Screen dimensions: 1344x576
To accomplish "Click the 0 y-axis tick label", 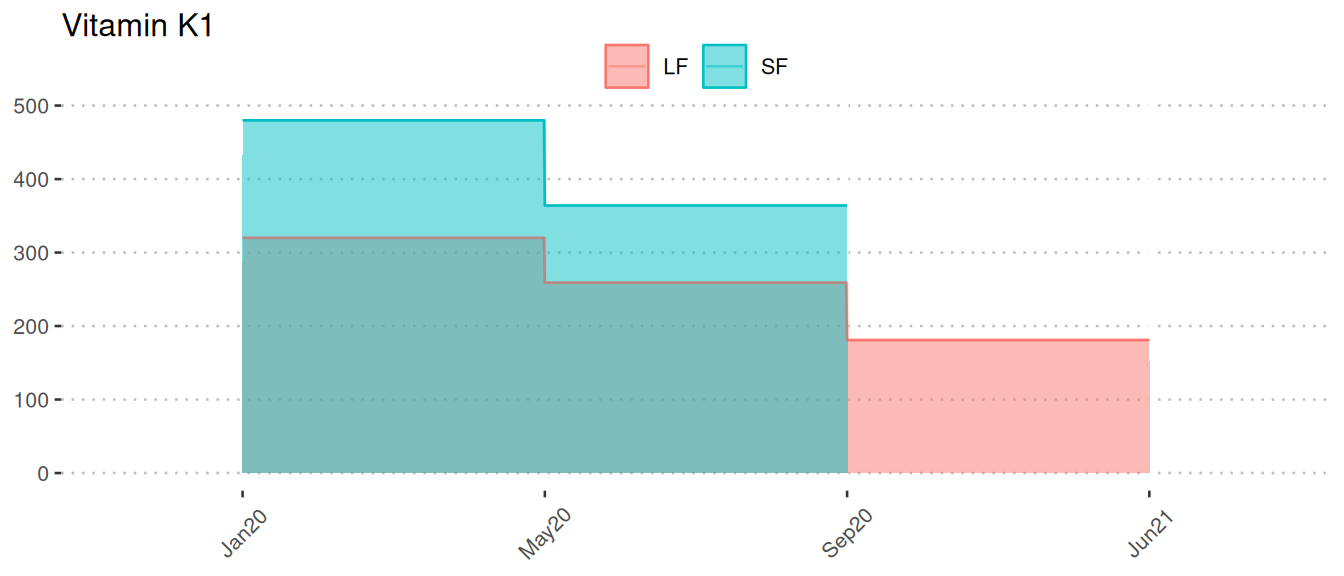I will point(43,473).
